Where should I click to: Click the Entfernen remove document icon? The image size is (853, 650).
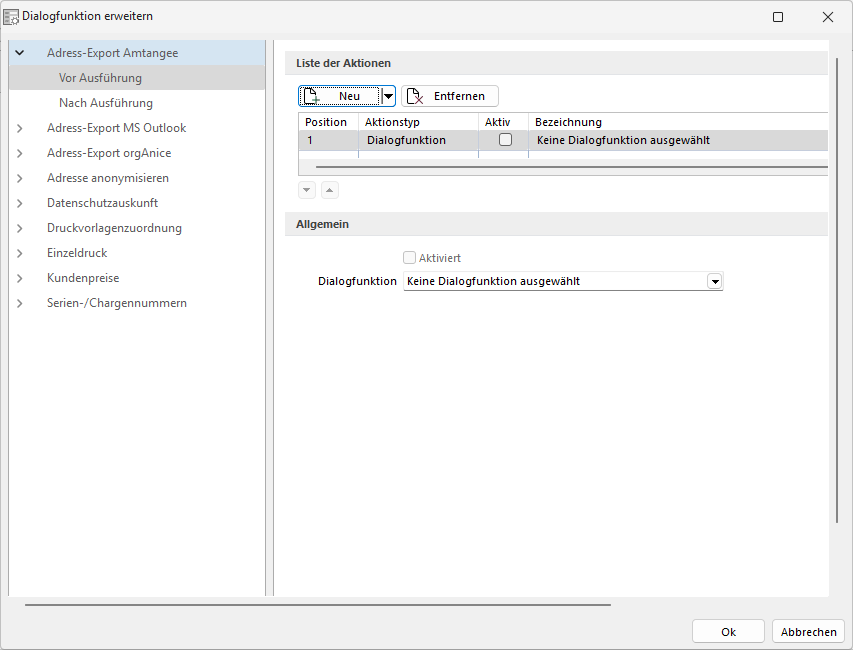click(x=415, y=96)
